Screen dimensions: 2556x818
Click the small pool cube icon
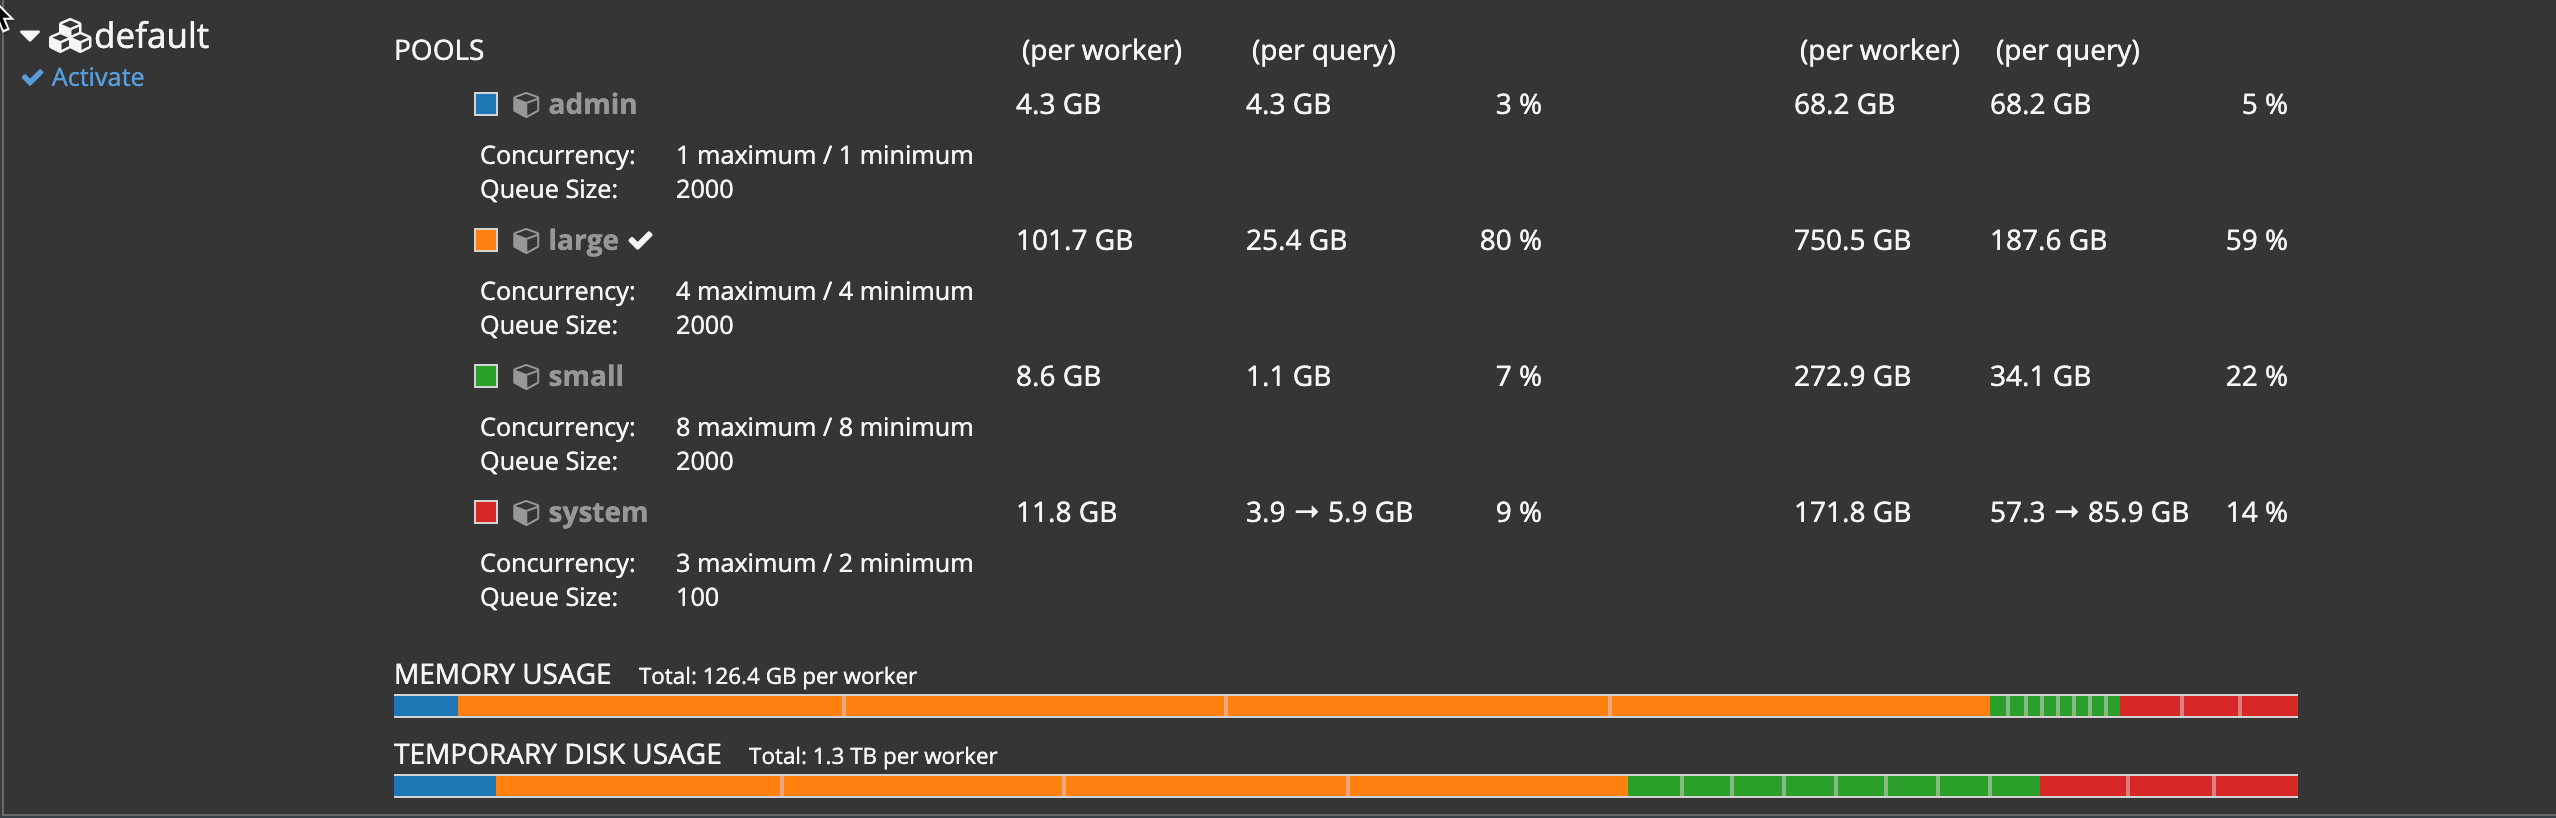[x=526, y=377]
